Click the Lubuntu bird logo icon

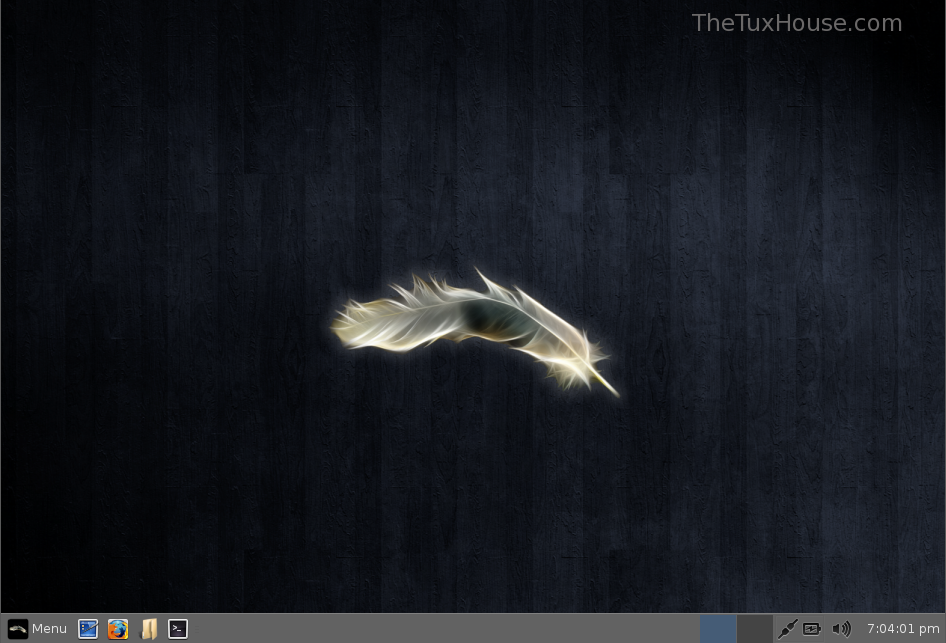click(17, 629)
